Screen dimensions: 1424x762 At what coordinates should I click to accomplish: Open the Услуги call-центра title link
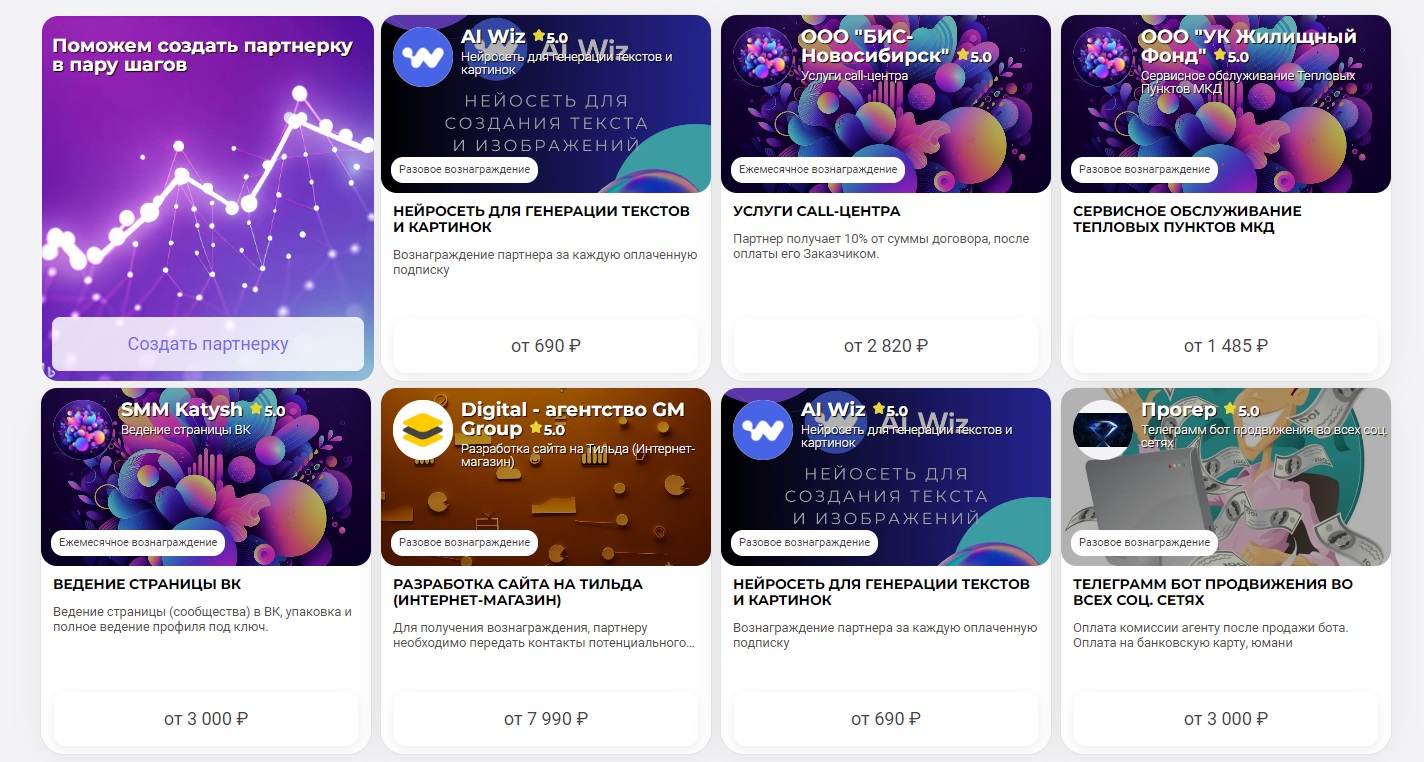pyautogui.click(x=817, y=211)
